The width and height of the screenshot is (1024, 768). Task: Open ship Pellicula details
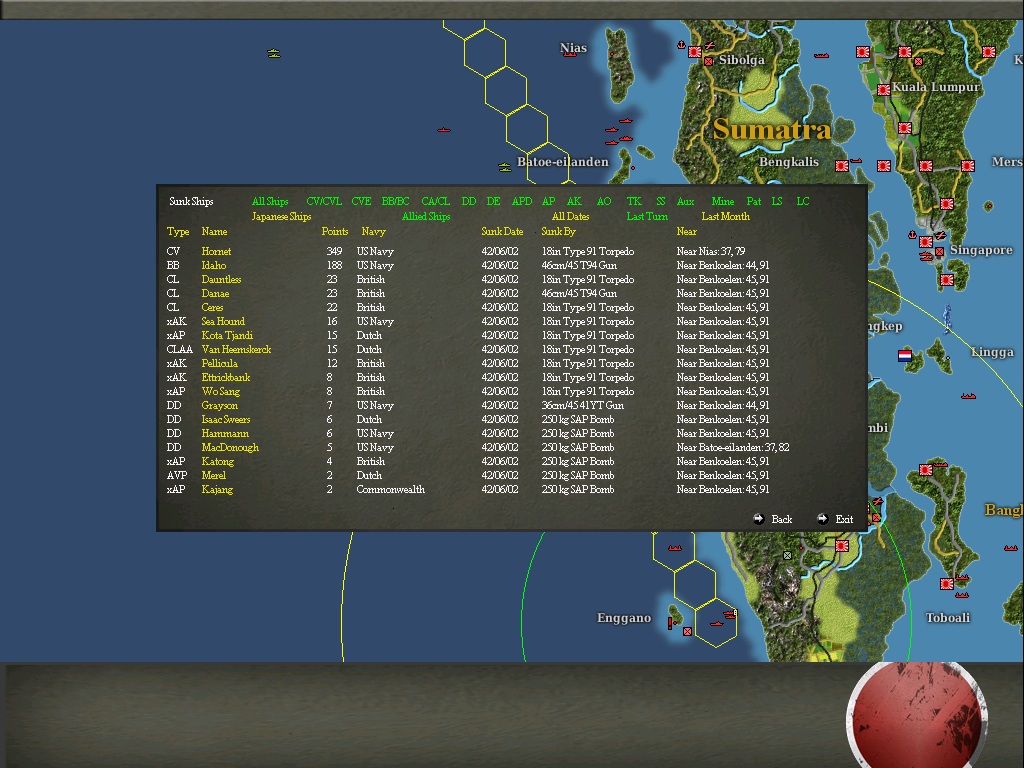pos(219,363)
